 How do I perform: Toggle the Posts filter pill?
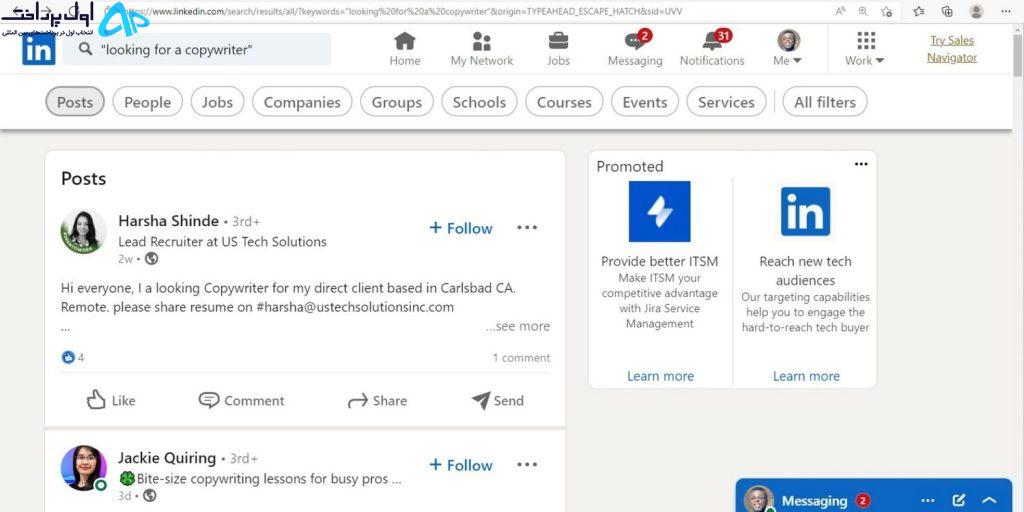pos(74,102)
